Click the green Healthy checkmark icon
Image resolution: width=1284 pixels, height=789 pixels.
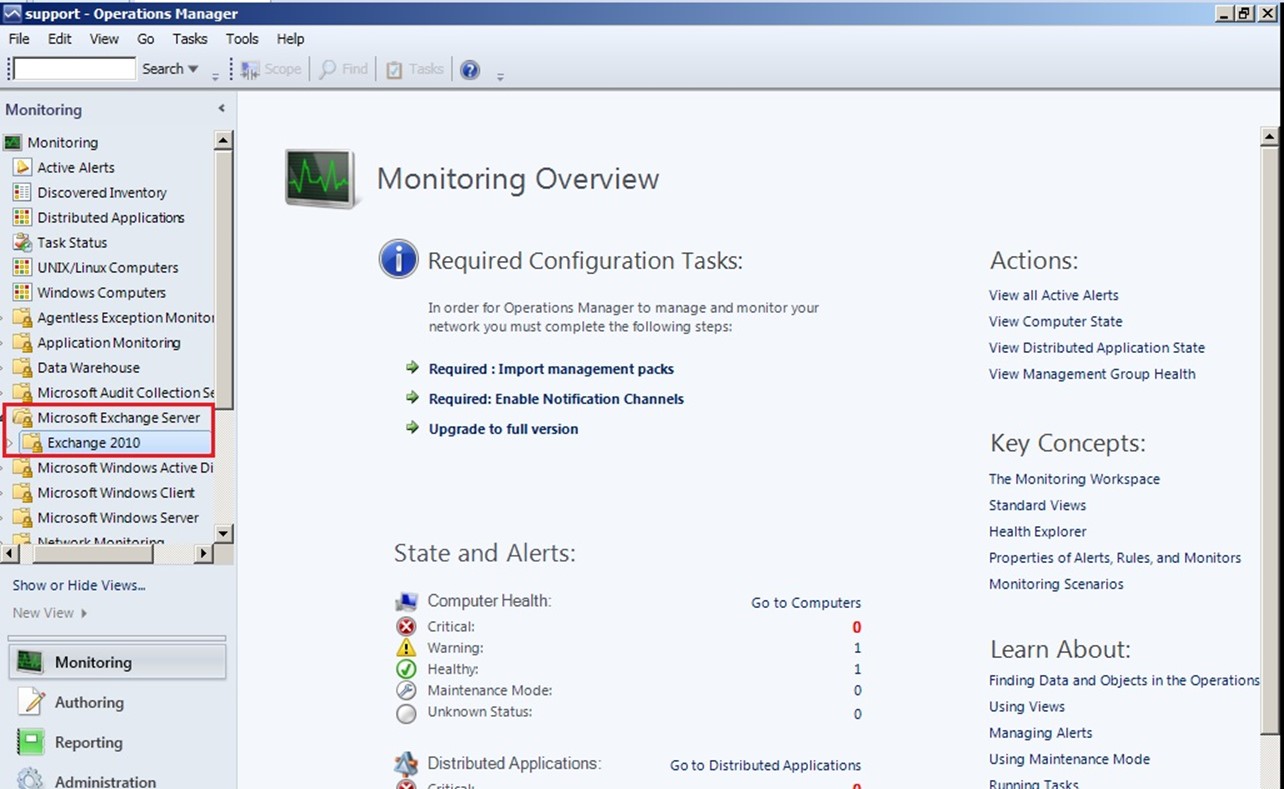tap(406, 669)
